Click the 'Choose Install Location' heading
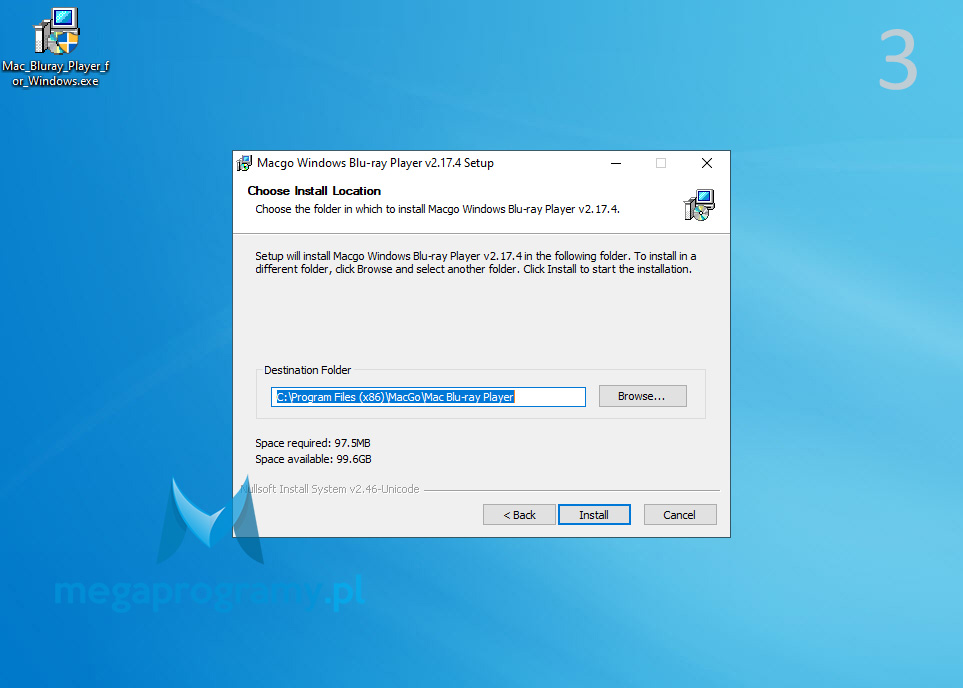 click(314, 191)
